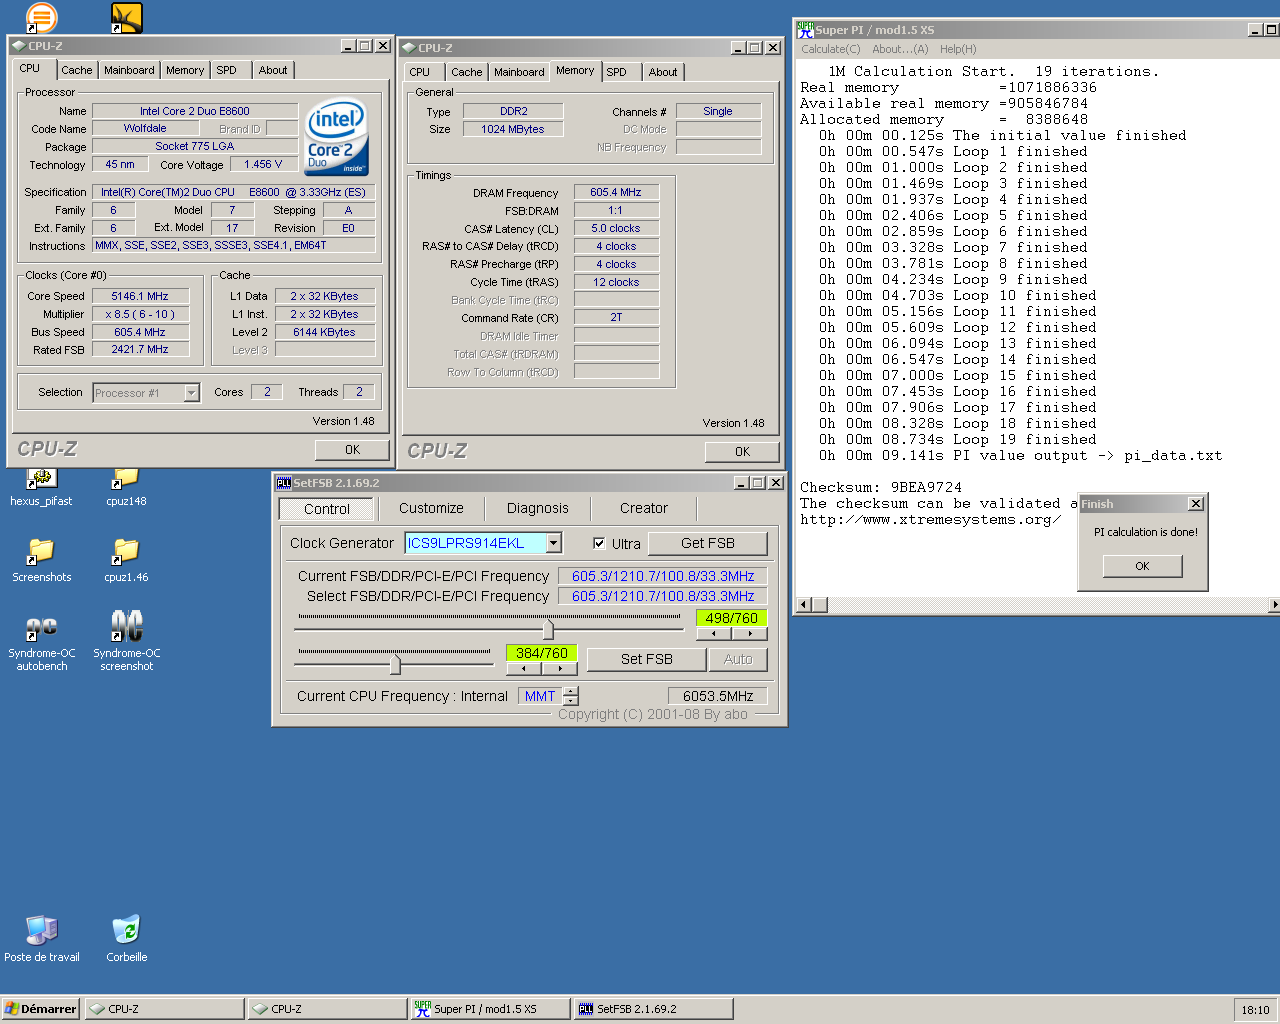Click the Select FSB/DDR/PCI-E/PCI Frequency field
Viewport: 1280px width, 1024px height.
663,596
